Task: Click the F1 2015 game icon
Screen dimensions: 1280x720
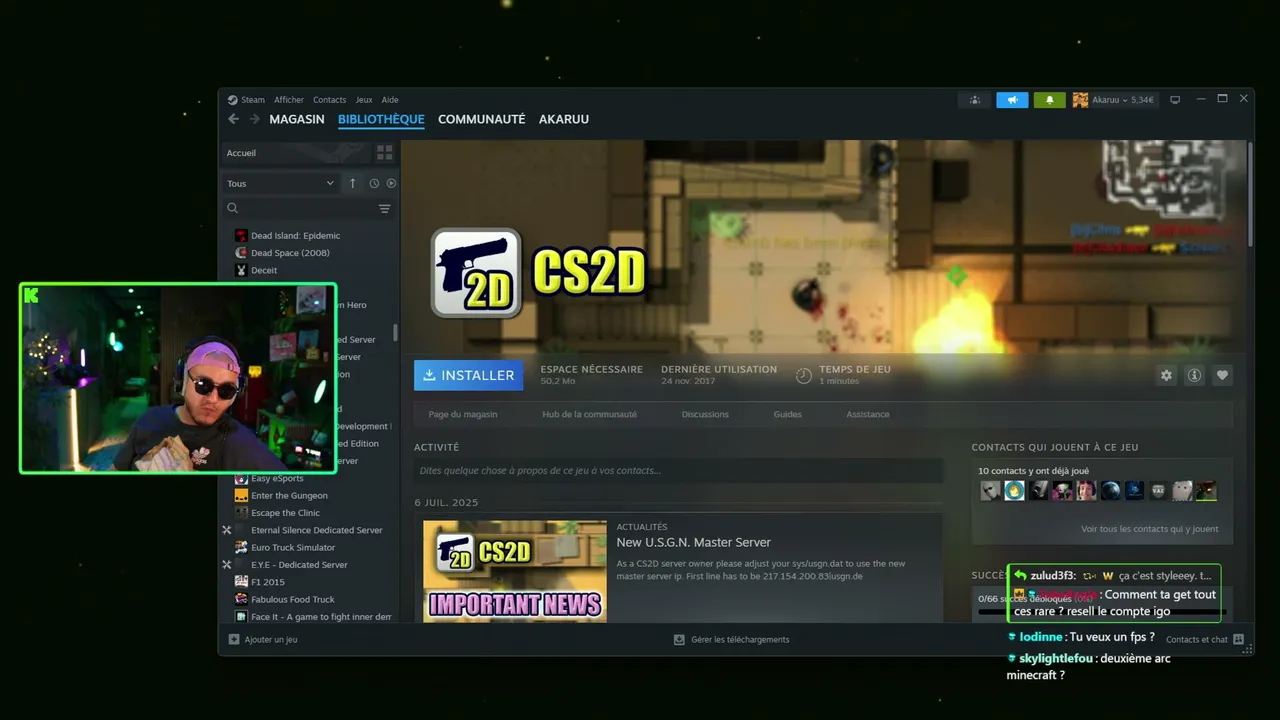Action: pyautogui.click(x=241, y=582)
